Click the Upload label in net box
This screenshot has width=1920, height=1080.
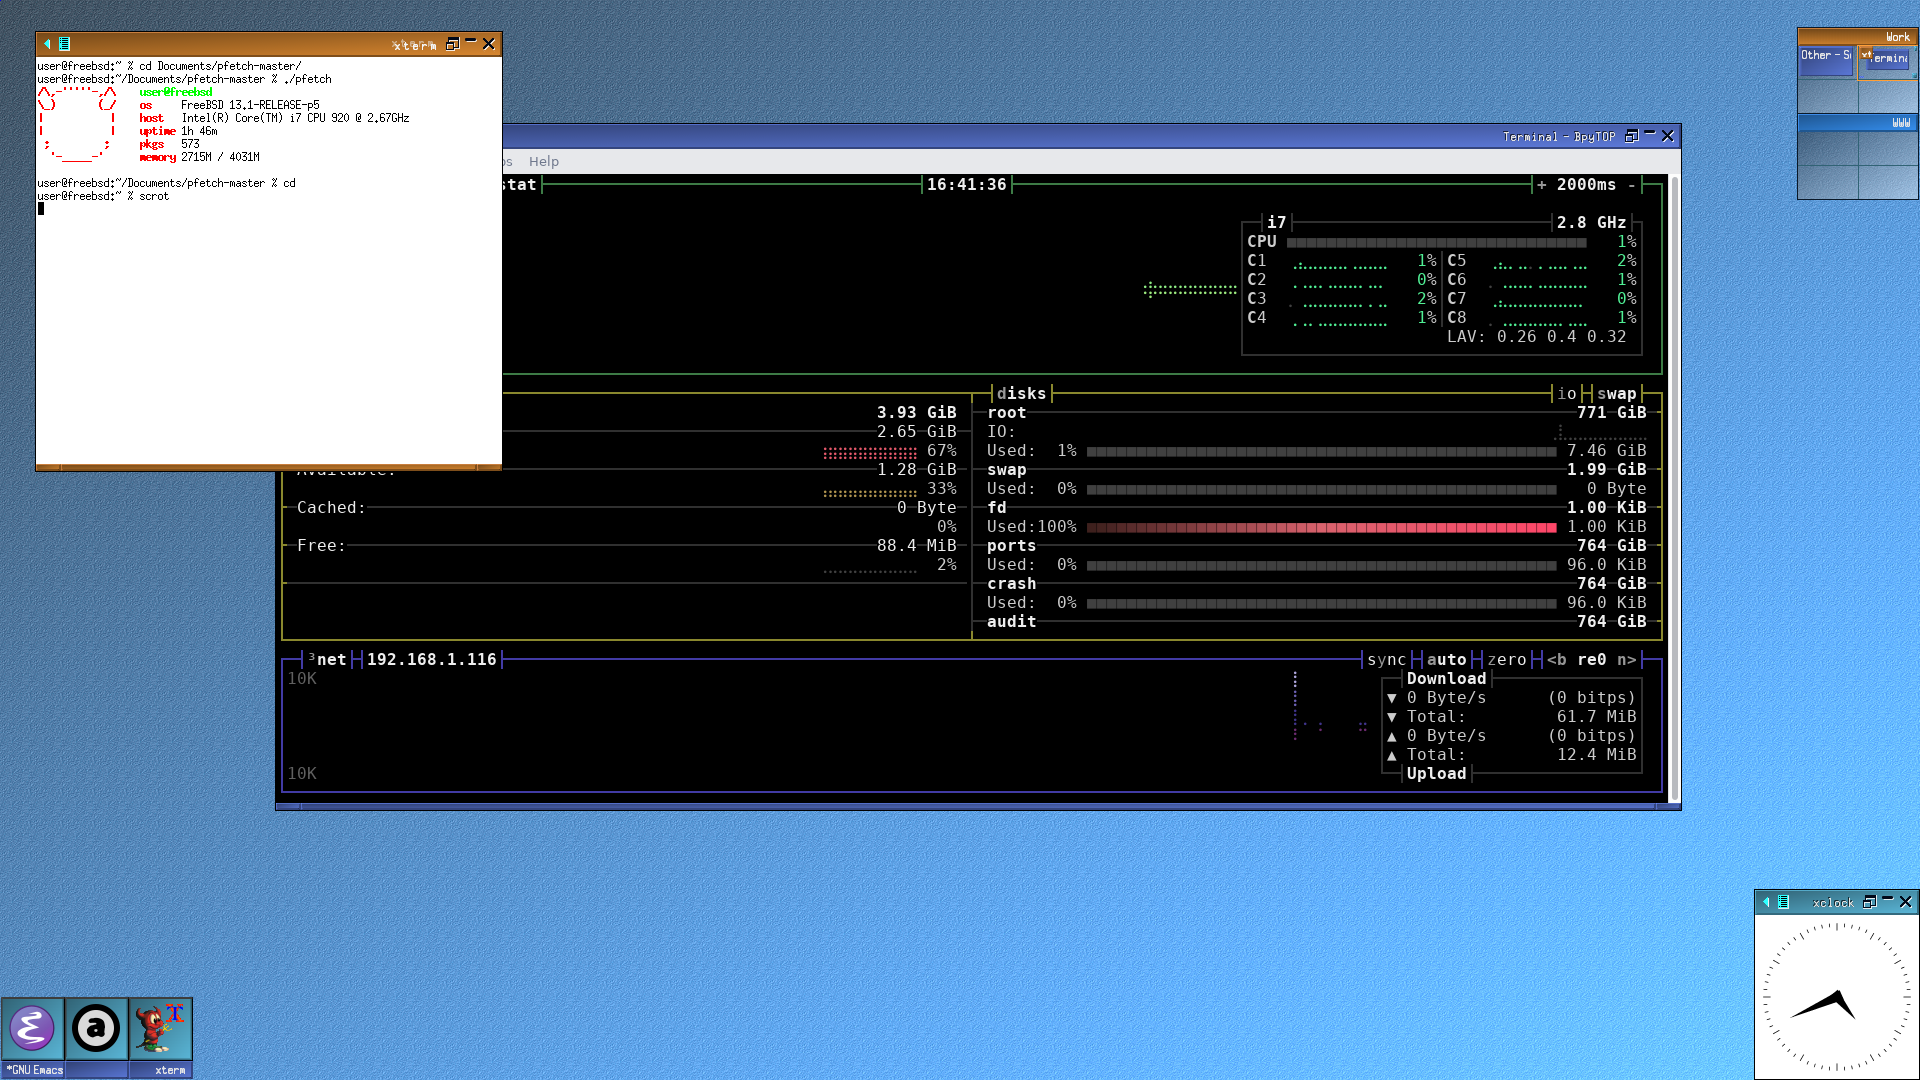click(1436, 774)
